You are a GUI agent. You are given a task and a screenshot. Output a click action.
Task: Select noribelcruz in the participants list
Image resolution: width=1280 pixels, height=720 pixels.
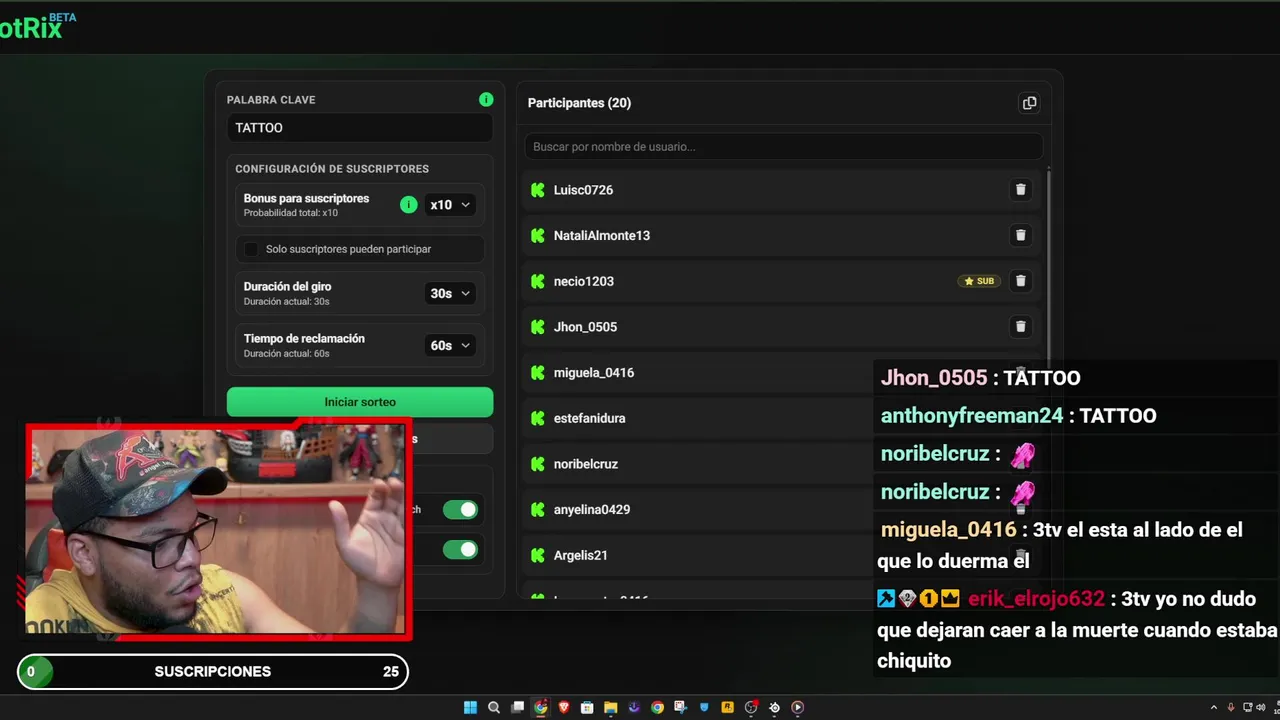[x=586, y=464]
